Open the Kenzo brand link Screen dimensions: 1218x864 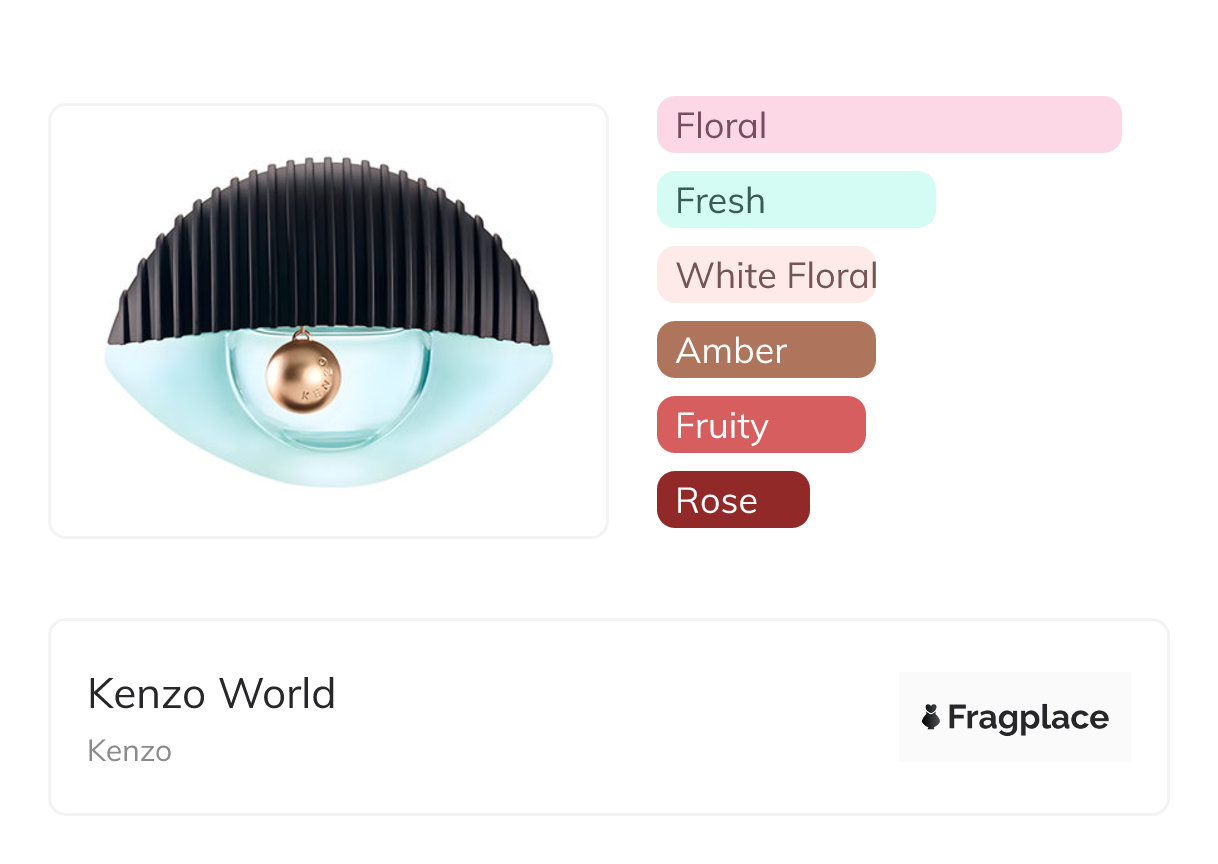(x=129, y=751)
